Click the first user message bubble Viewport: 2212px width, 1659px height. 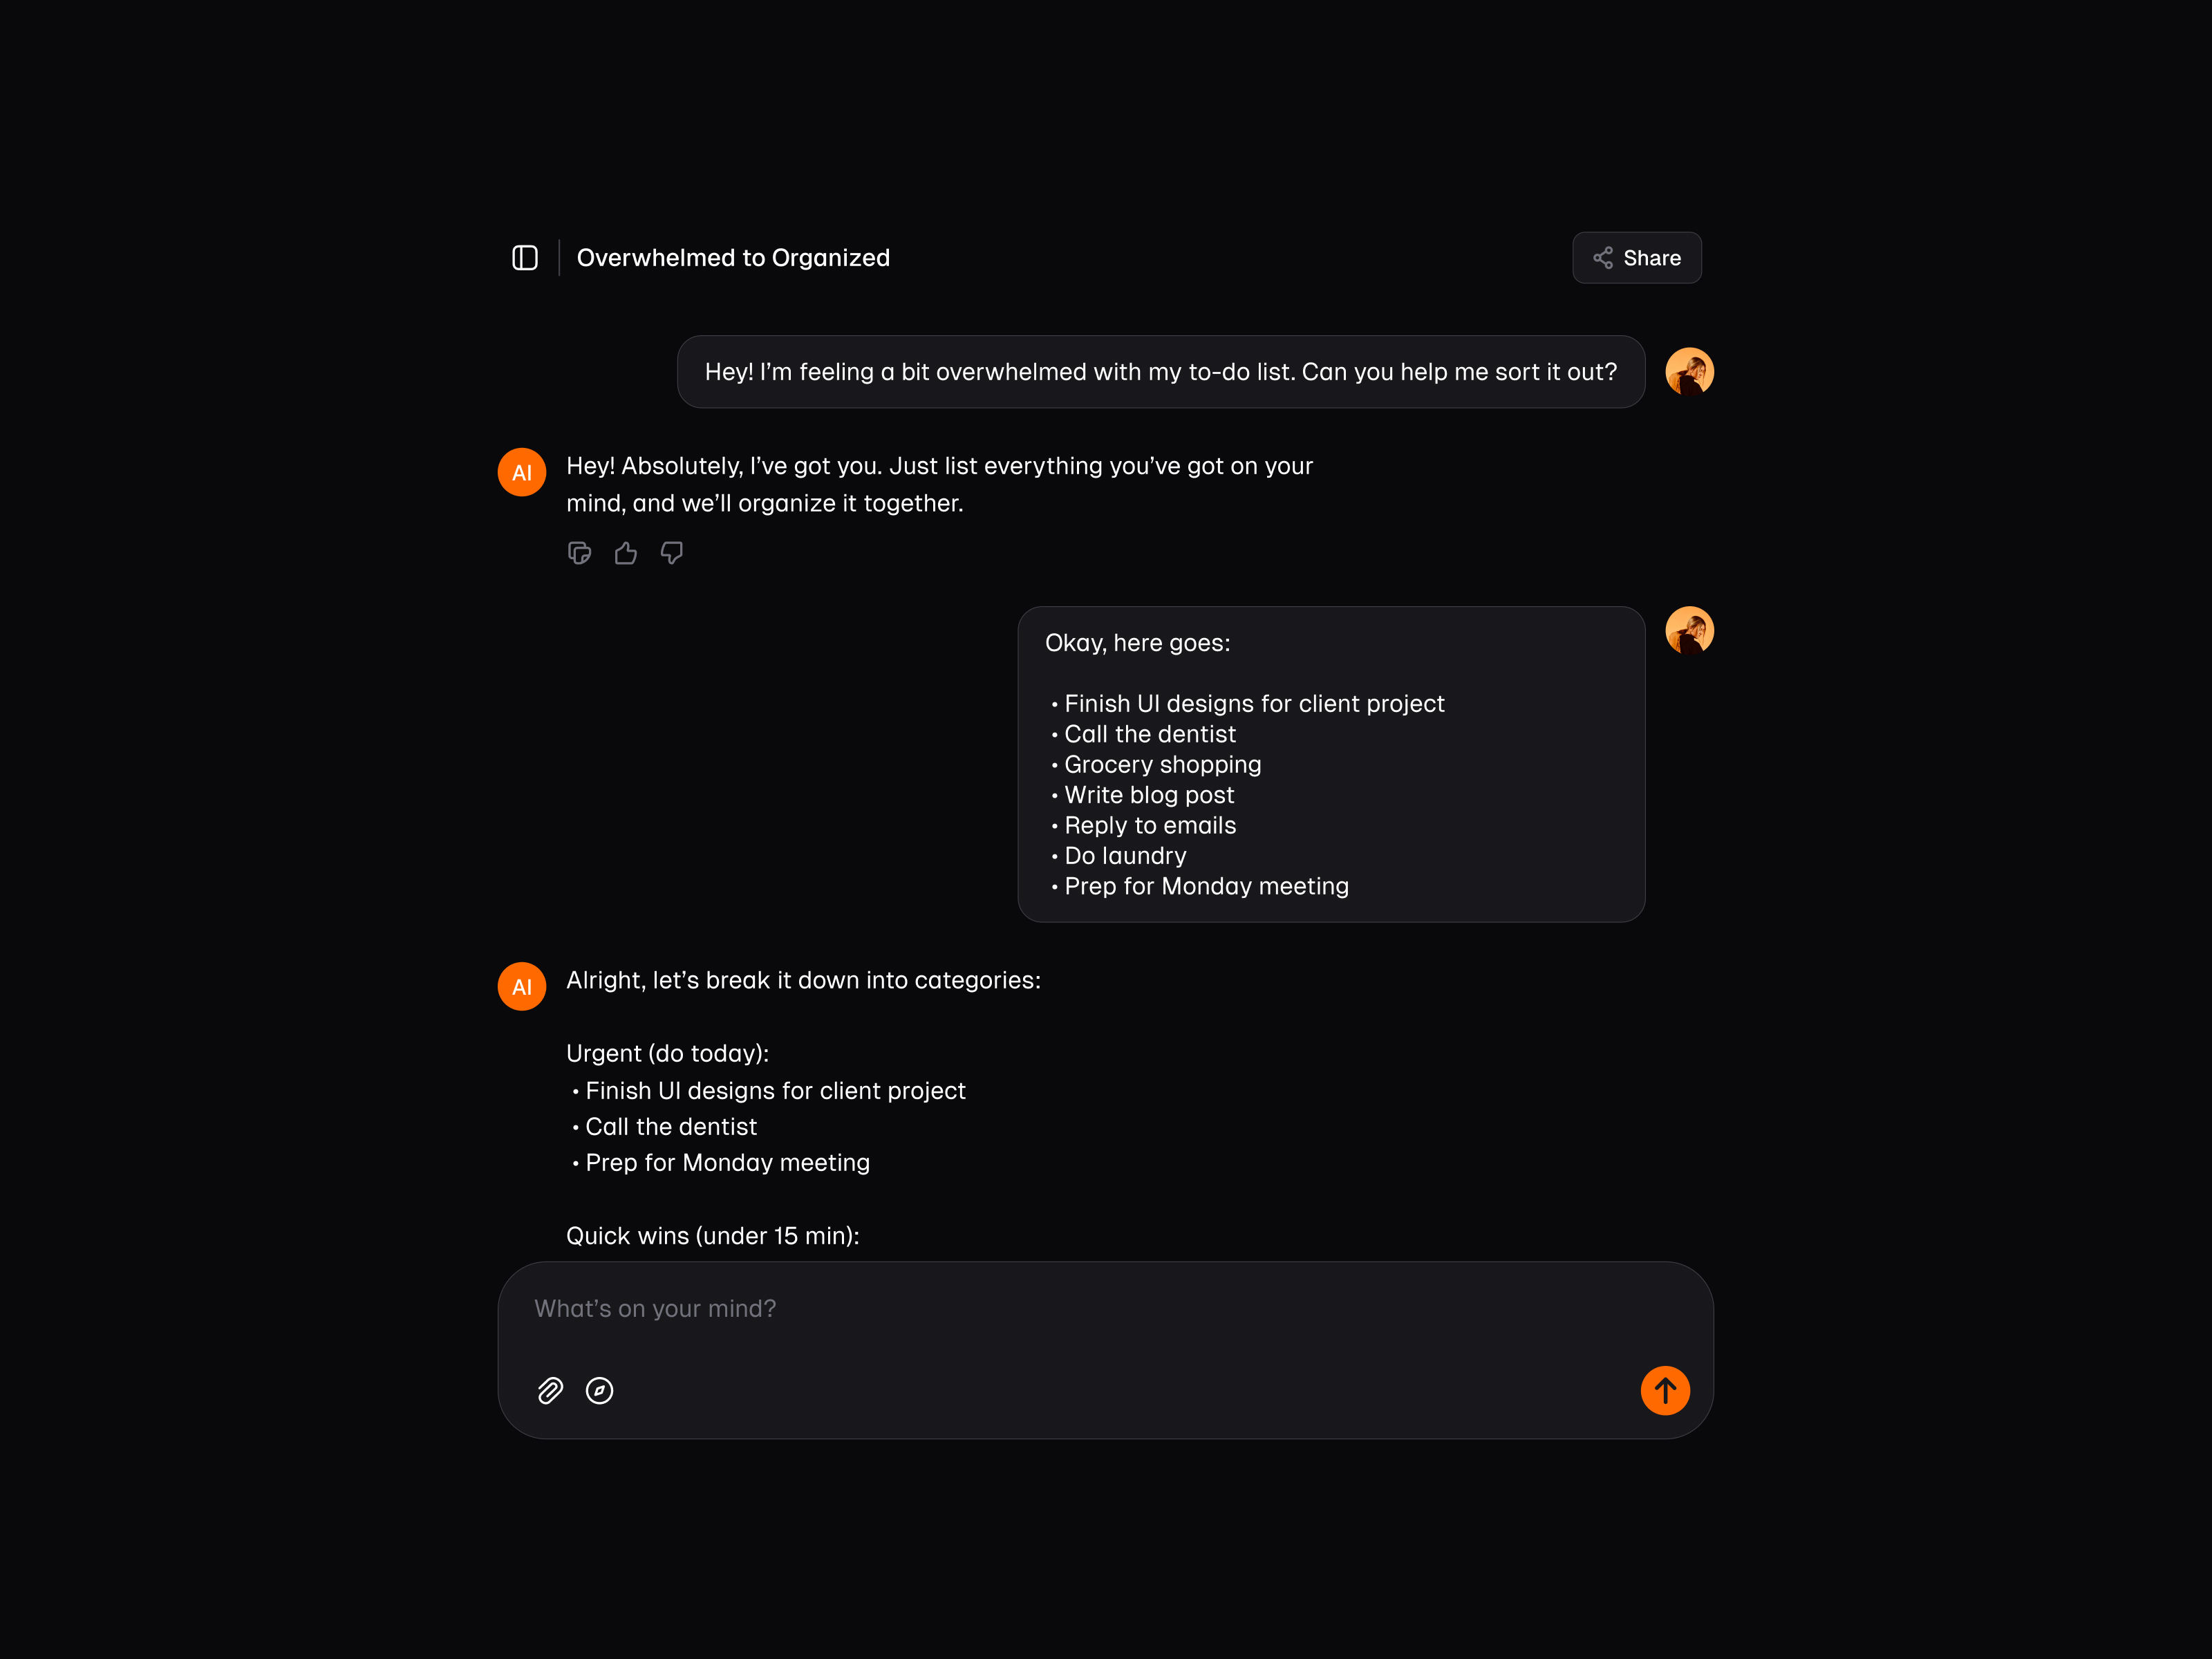pos(1160,372)
